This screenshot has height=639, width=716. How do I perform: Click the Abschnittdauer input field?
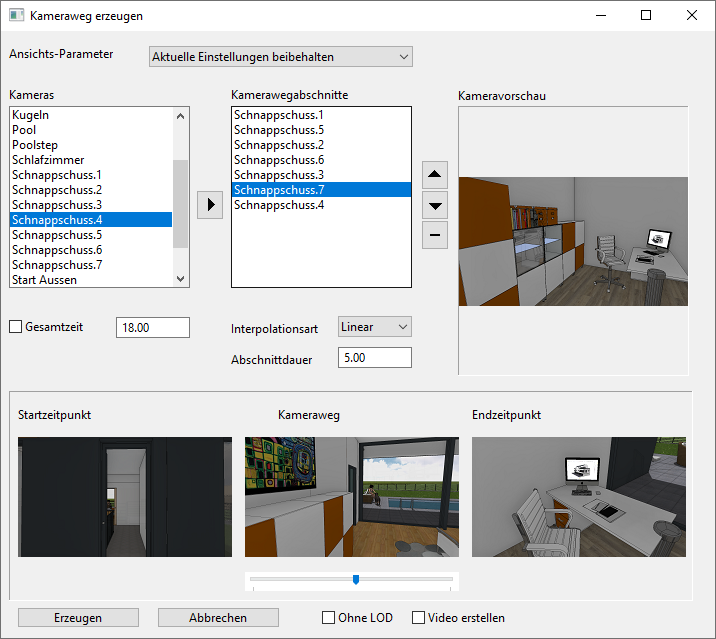tap(374, 357)
